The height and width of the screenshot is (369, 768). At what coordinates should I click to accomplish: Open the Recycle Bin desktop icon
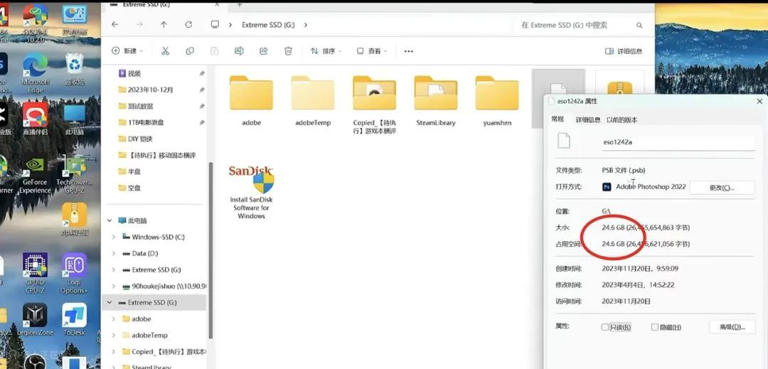(x=74, y=69)
